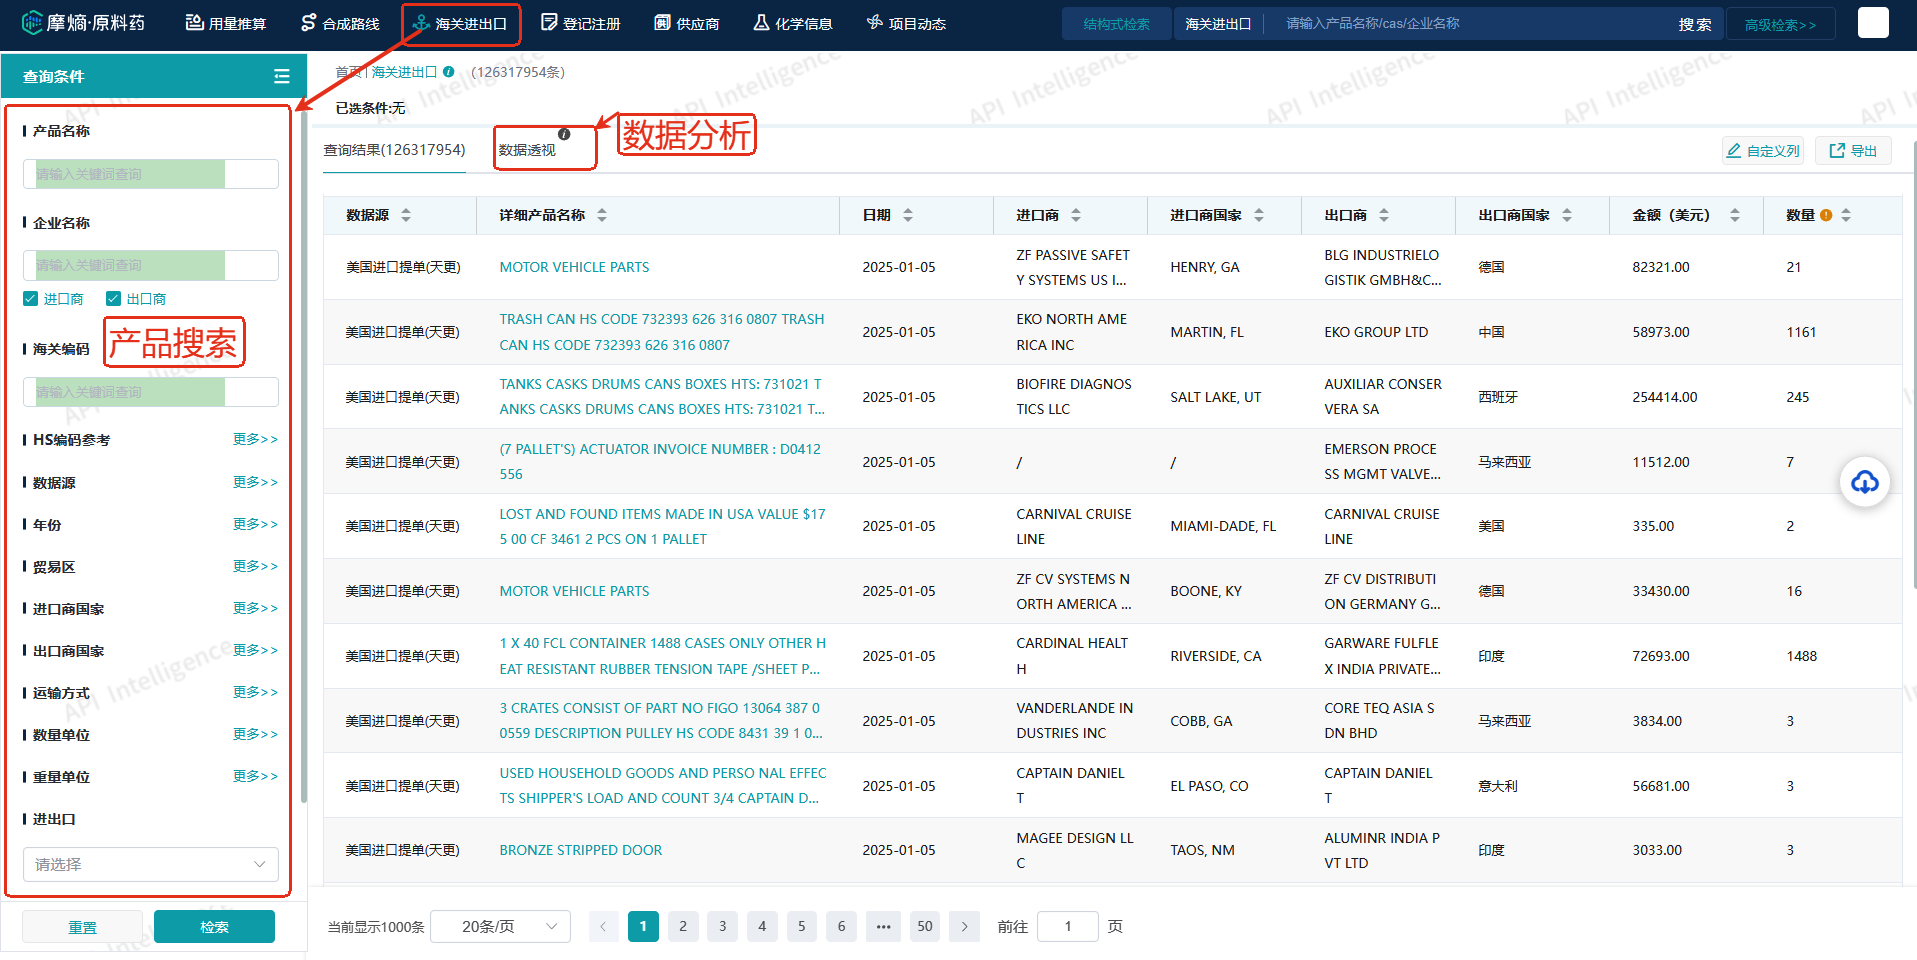The image size is (1917, 960).
Task: Open 自定义列 column customization
Action: pos(1762,151)
